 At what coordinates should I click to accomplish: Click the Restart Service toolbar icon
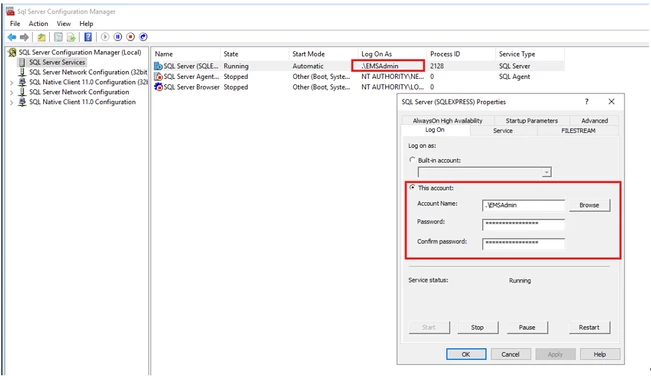coord(143,37)
